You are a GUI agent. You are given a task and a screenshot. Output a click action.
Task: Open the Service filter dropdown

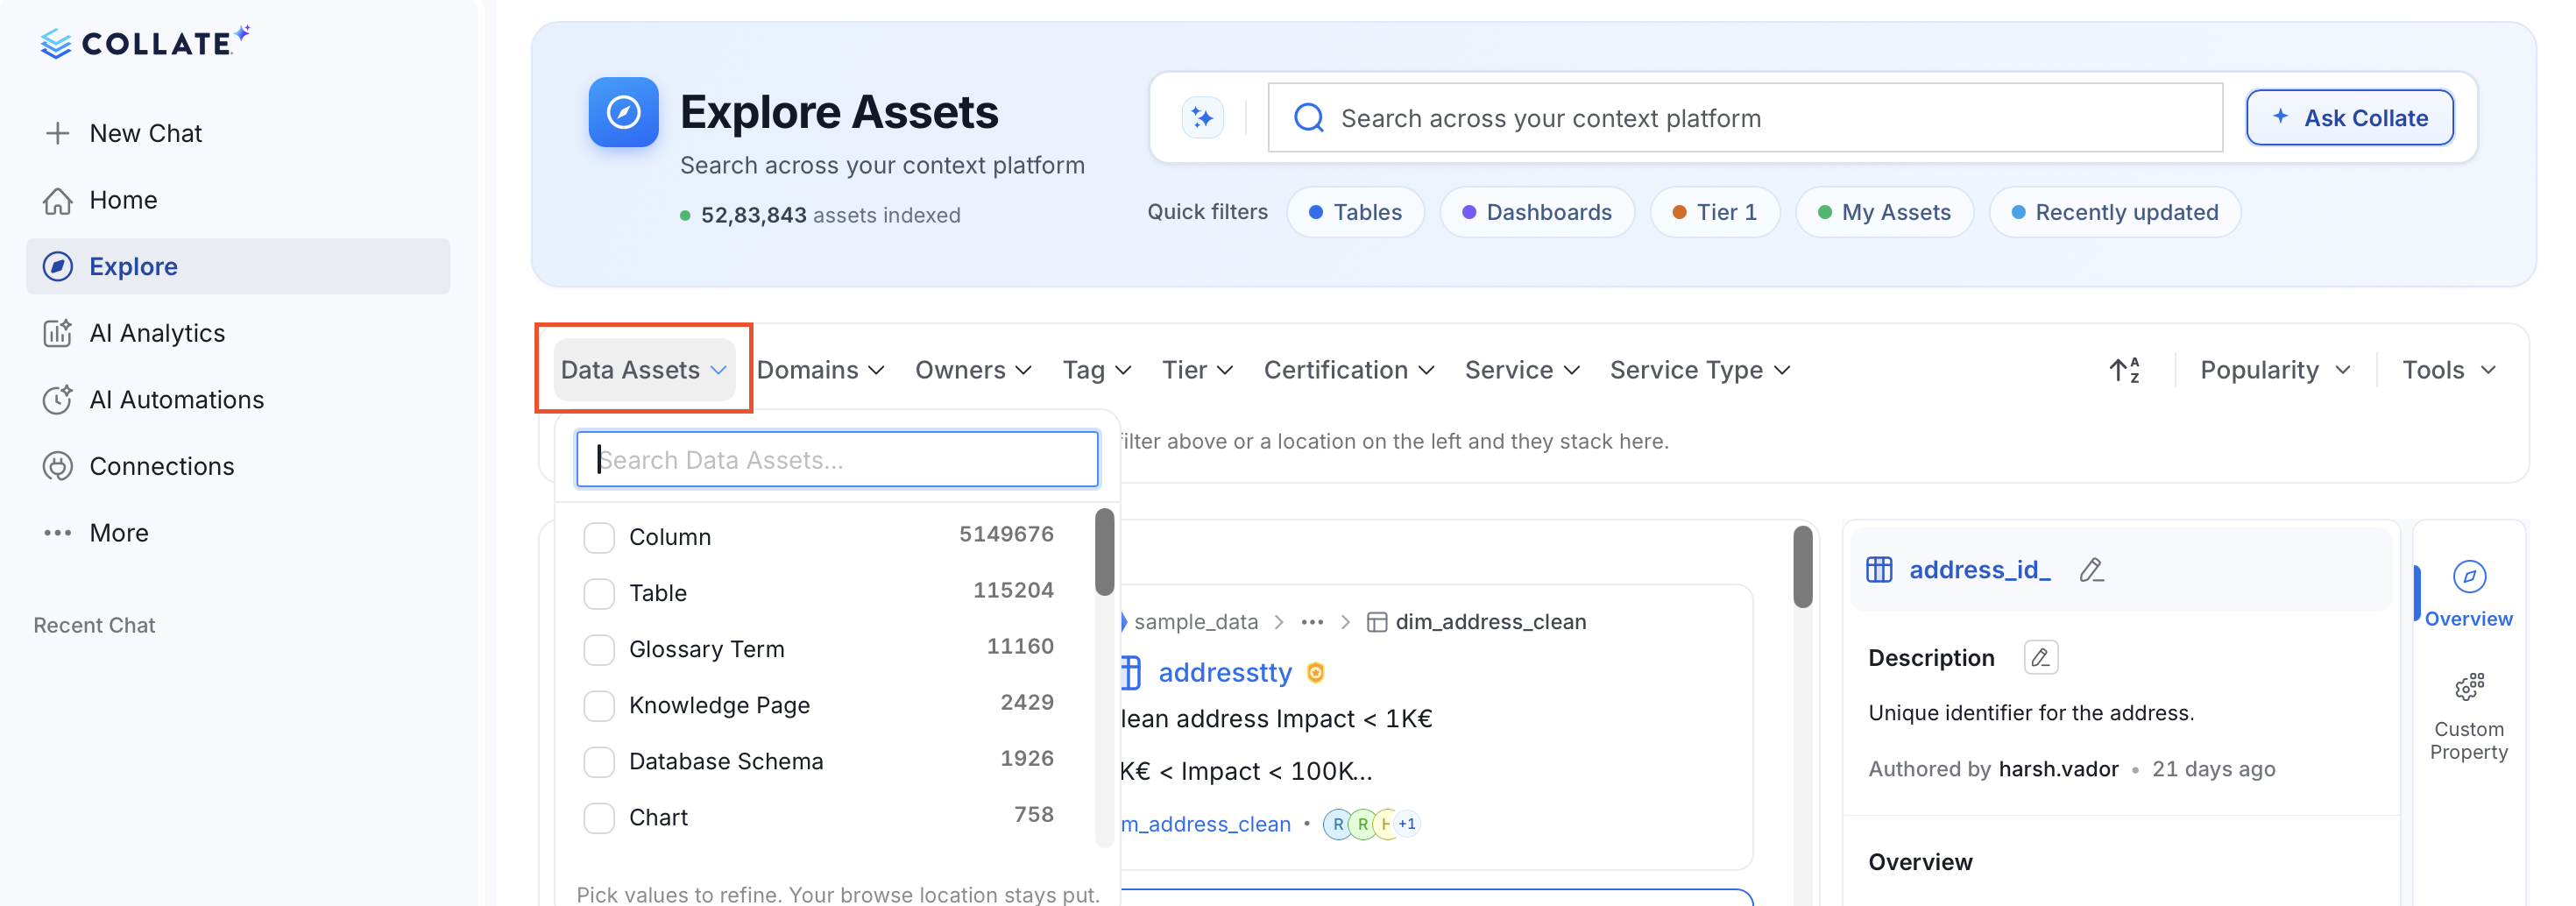[1522, 370]
